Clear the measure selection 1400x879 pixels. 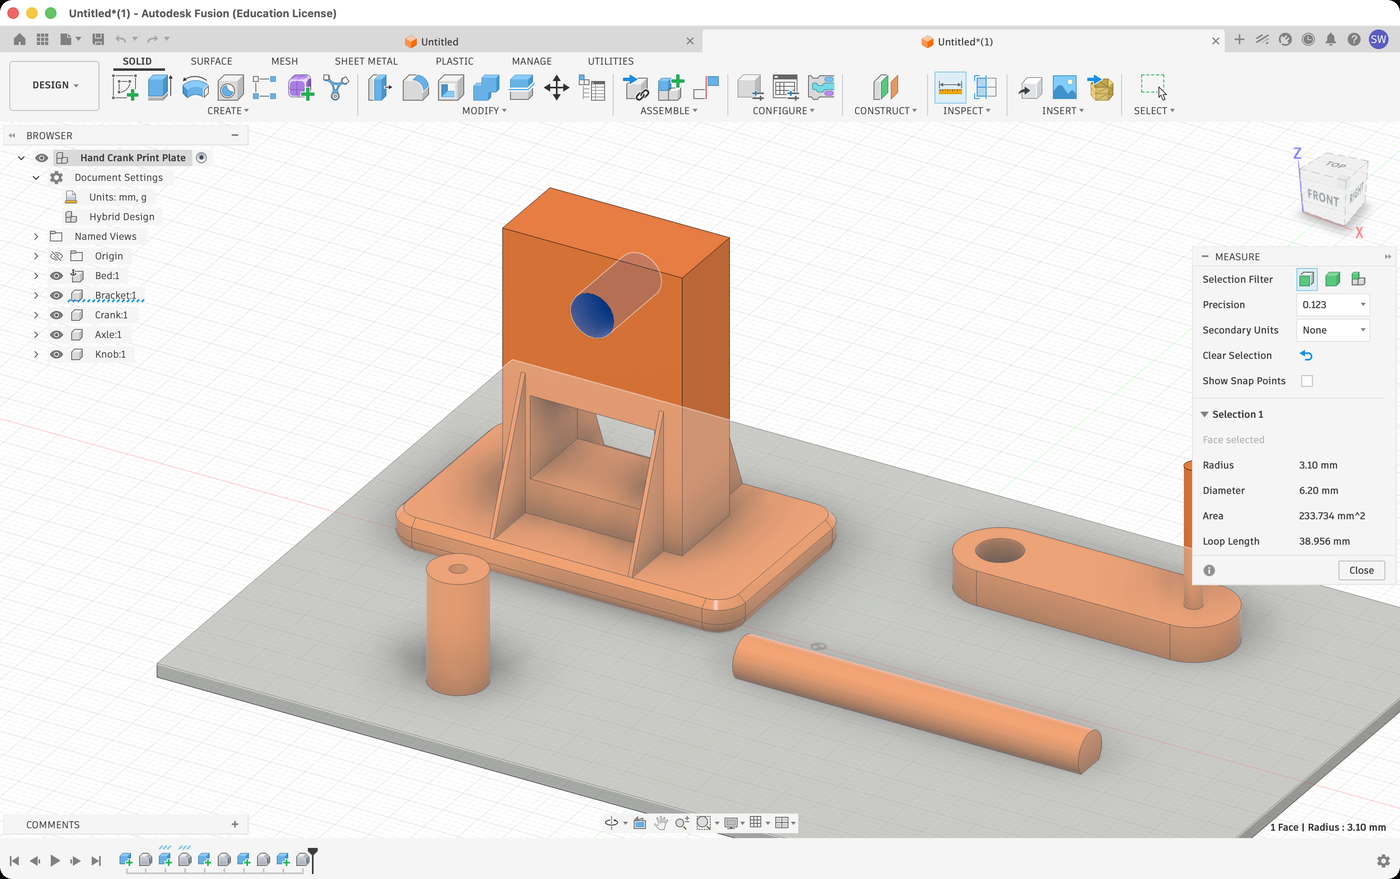pos(1306,356)
